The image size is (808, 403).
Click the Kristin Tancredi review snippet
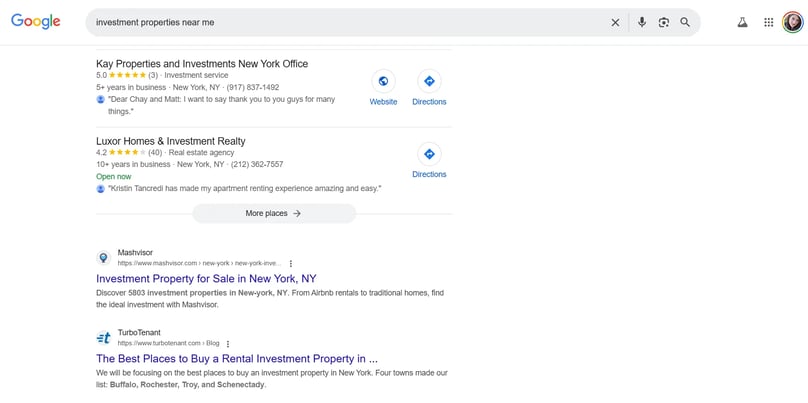pyautogui.click(x=244, y=189)
